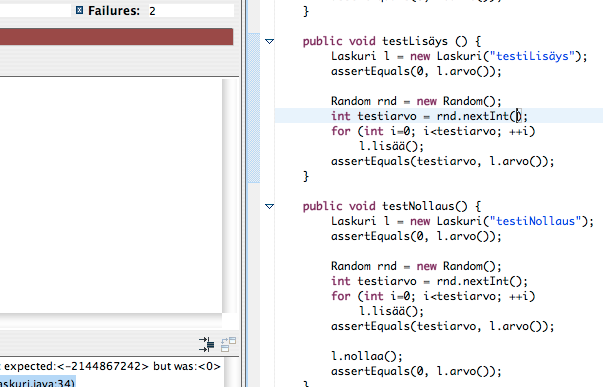Click rnd.nextInt() in the testLisäys method
This screenshot has width=603, height=387.
point(479,116)
